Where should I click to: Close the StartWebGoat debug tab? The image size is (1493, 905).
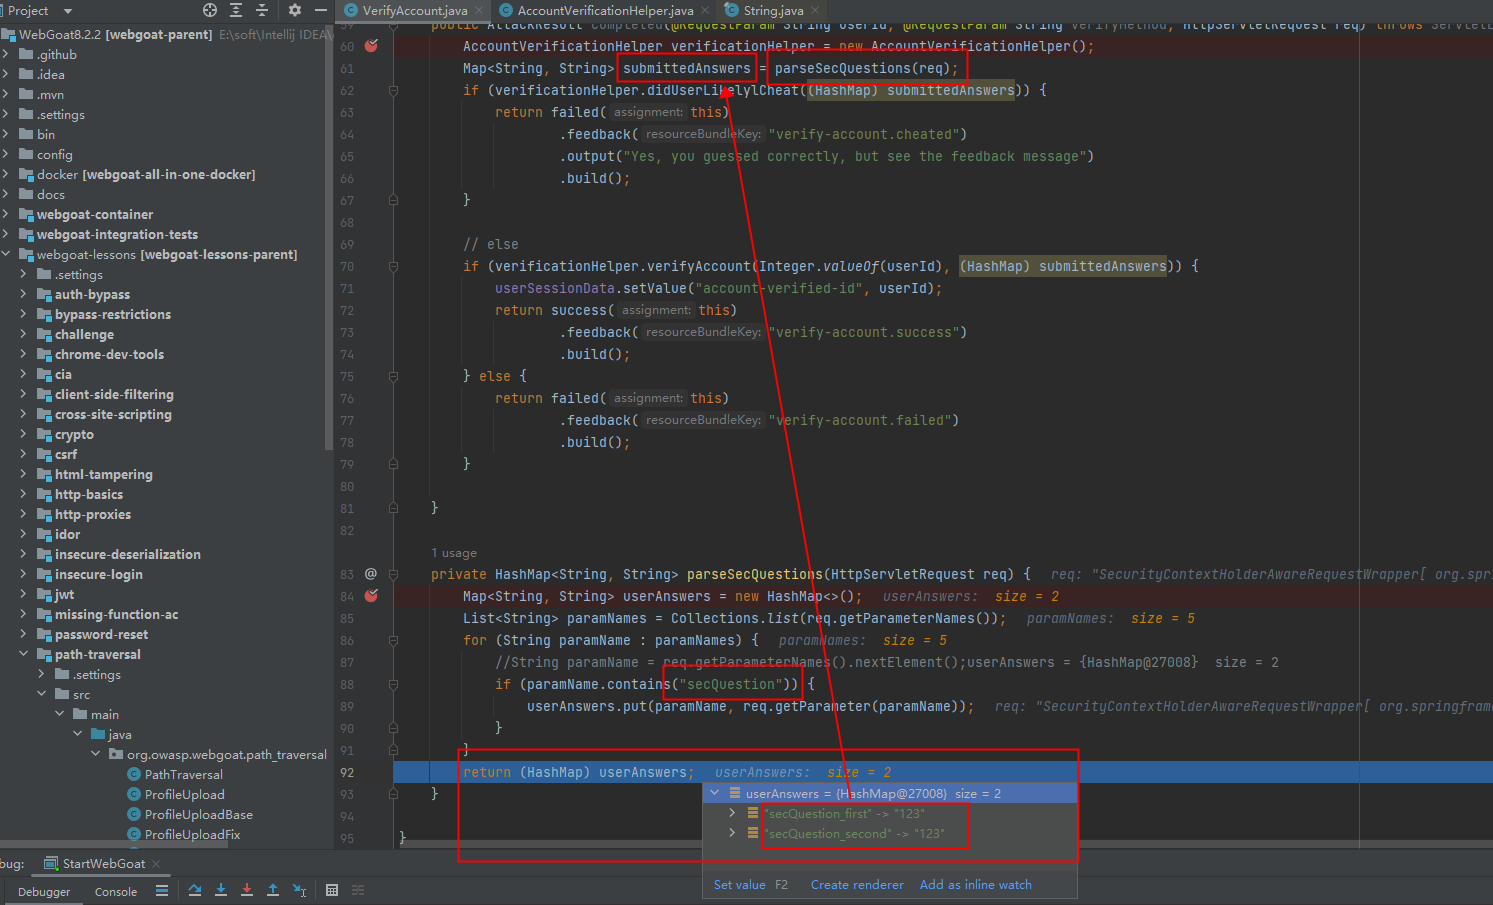click(156, 863)
